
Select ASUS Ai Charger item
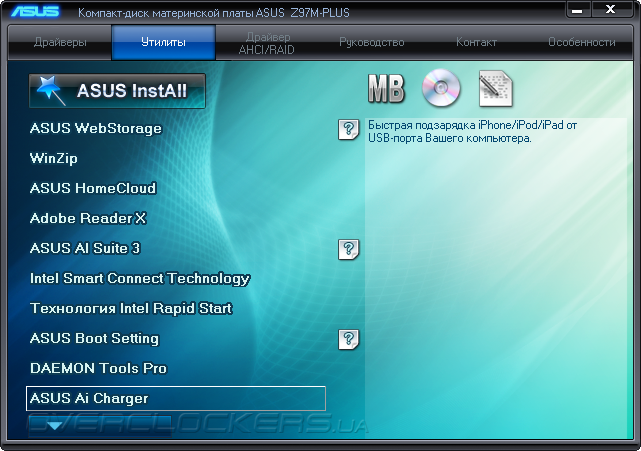point(176,398)
